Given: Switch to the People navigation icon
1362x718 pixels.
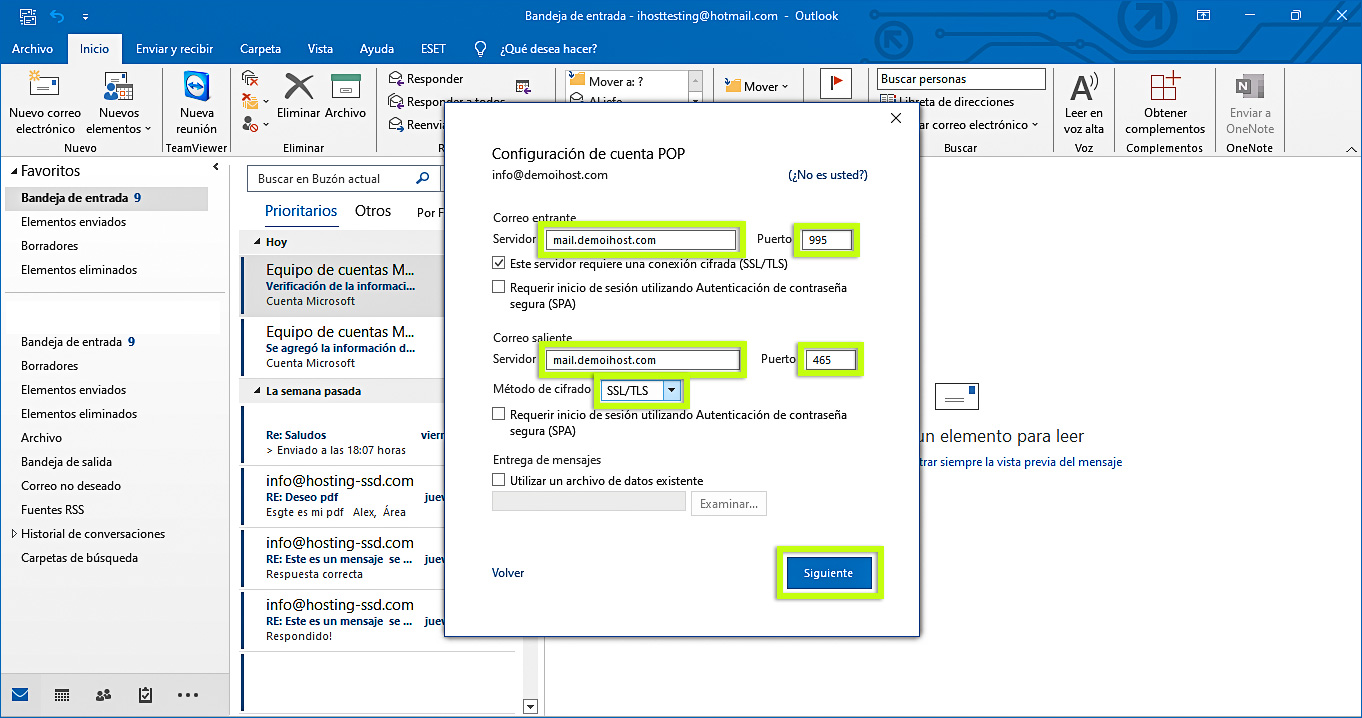Looking at the screenshot, I should click(x=103, y=695).
